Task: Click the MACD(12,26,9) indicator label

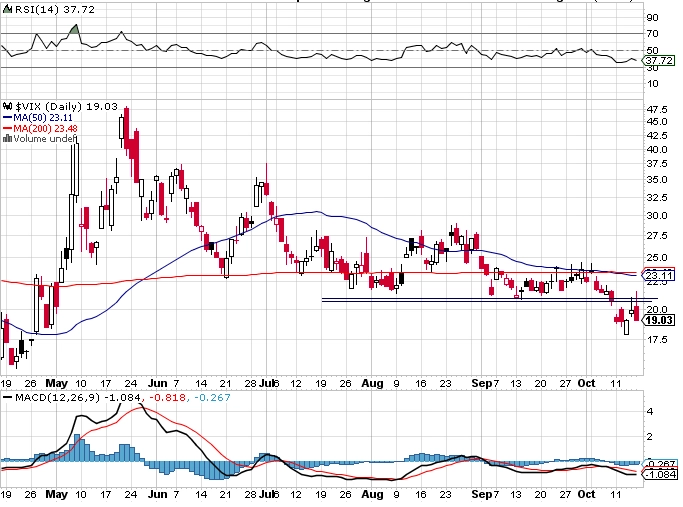Action: (x=57, y=397)
